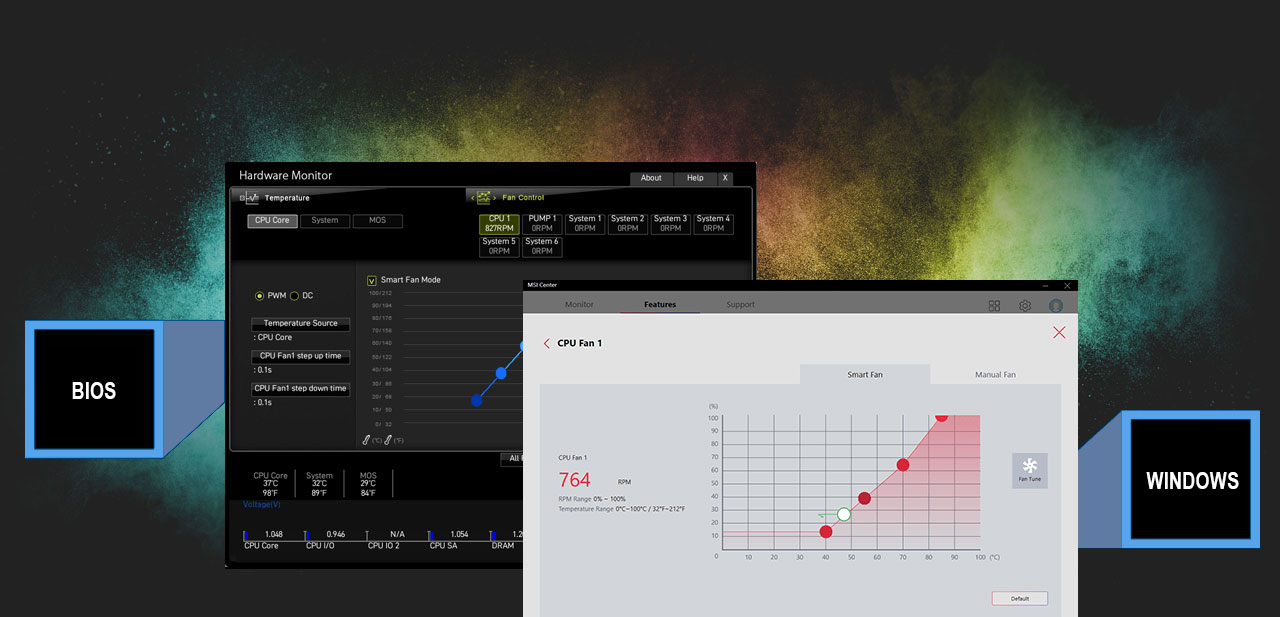The width and height of the screenshot is (1280, 617).
Task: Click the Fan Control chart icon in Hardware Monitor
Action: point(484,197)
